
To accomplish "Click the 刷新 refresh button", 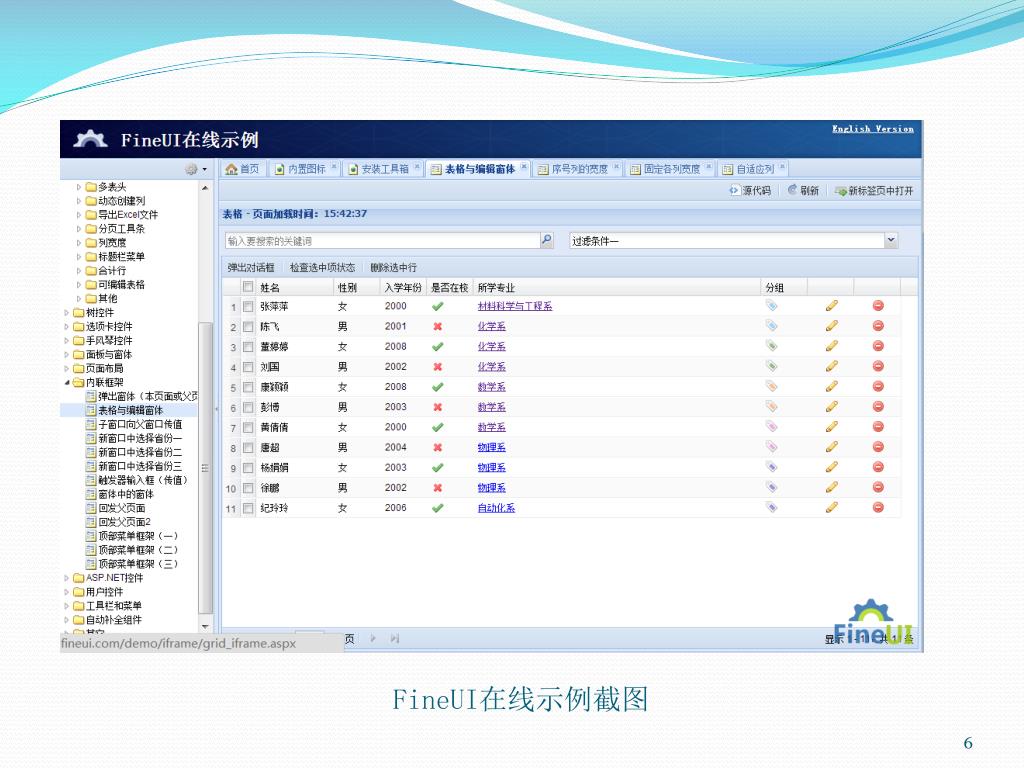I will [x=803, y=190].
